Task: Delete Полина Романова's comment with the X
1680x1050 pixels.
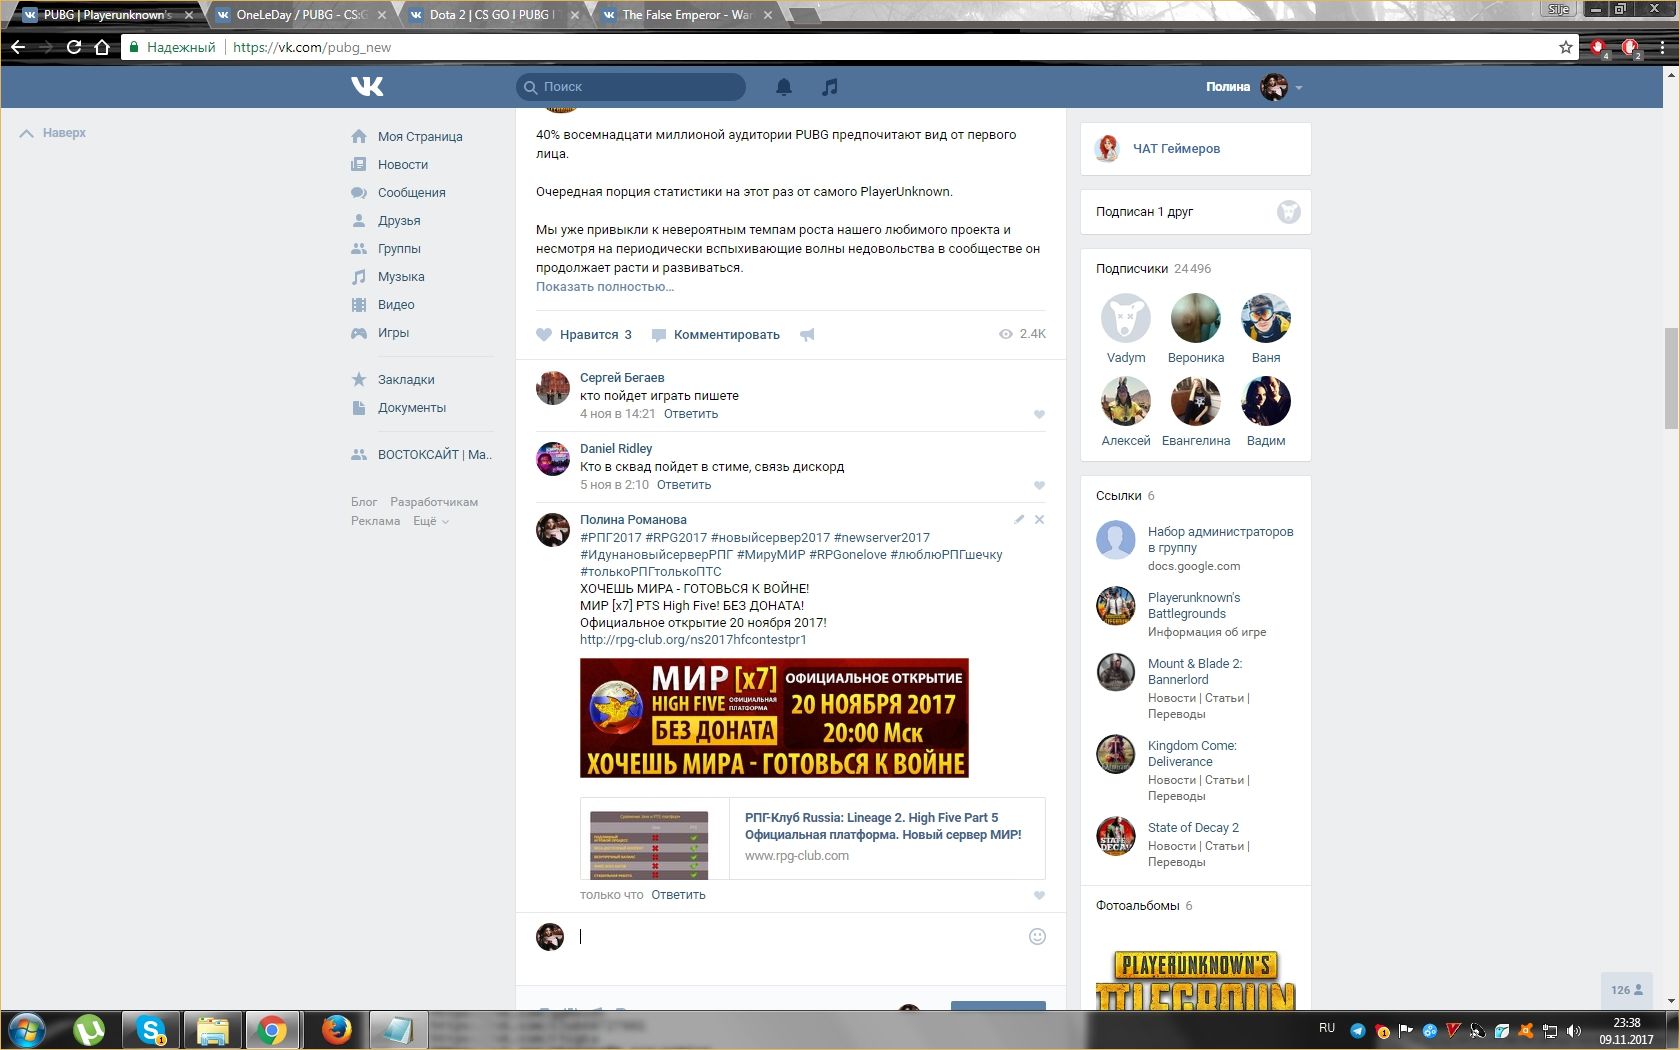Action: 1039,519
